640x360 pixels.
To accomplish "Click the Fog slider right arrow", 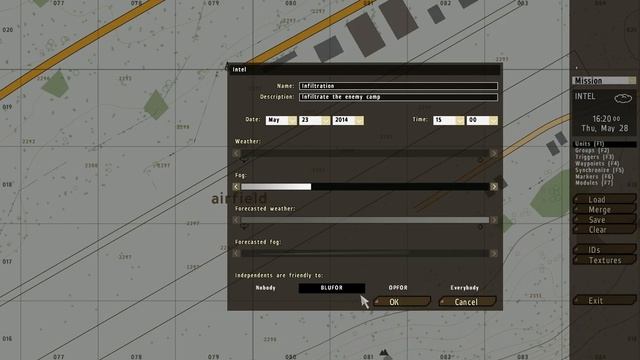I will pyautogui.click(x=493, y=187).
